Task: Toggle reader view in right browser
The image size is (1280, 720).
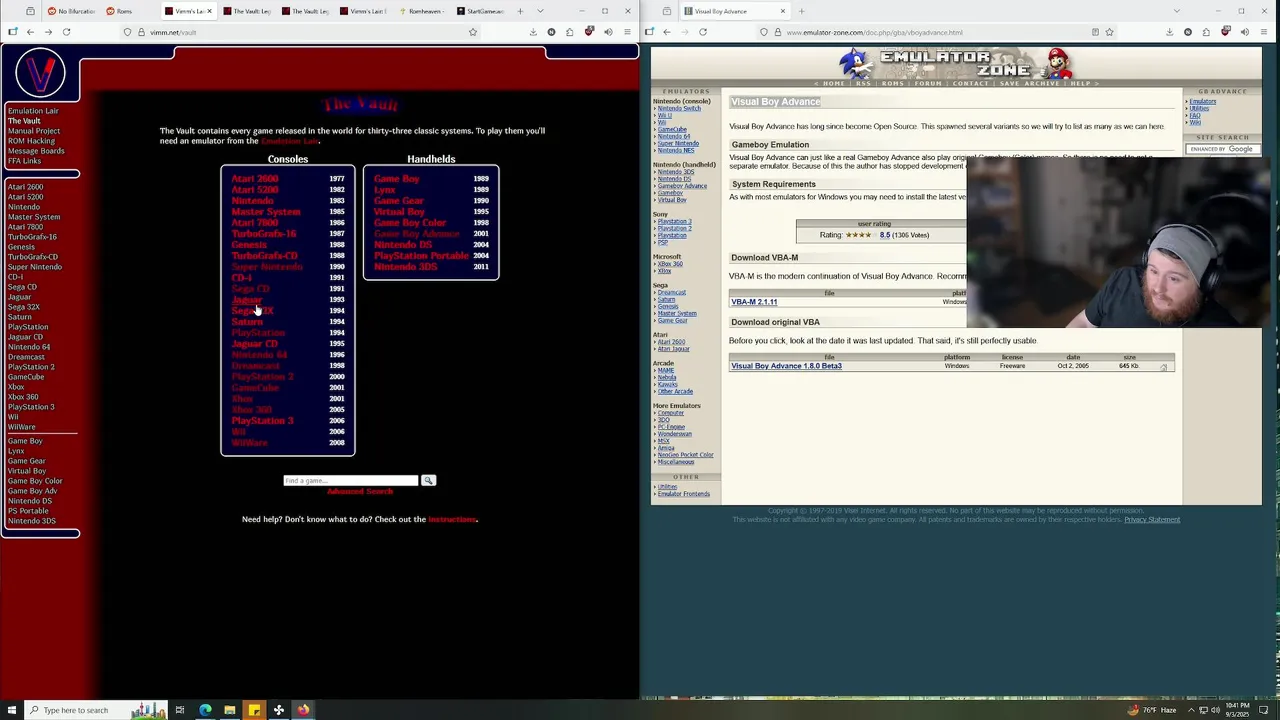Action: coord(1095,32)
